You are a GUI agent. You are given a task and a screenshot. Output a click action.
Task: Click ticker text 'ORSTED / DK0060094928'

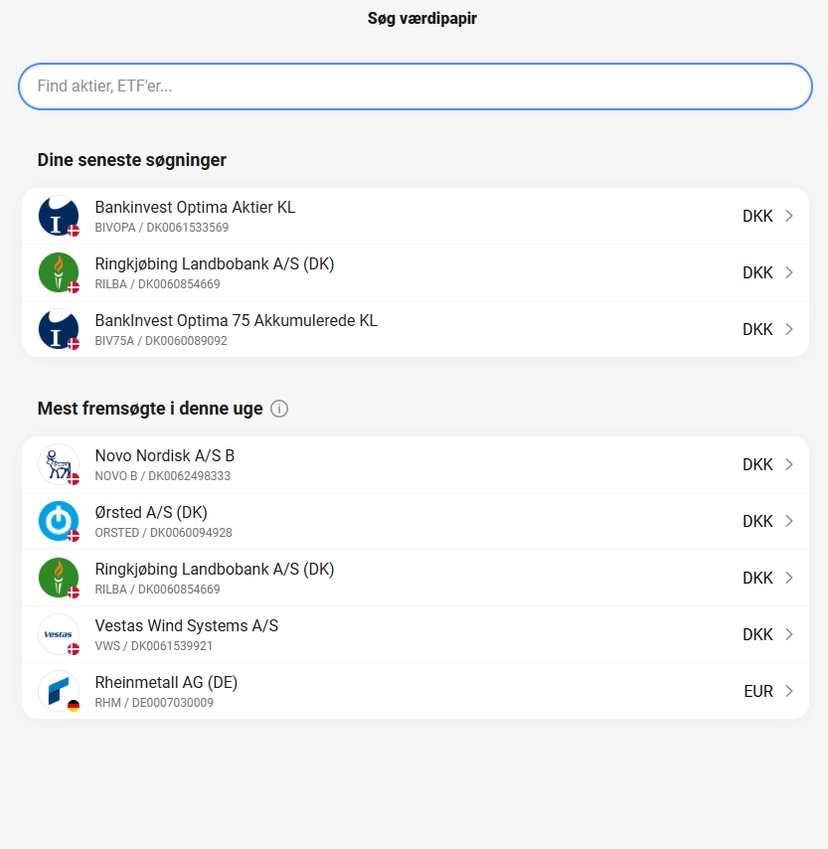coord(164,533)
